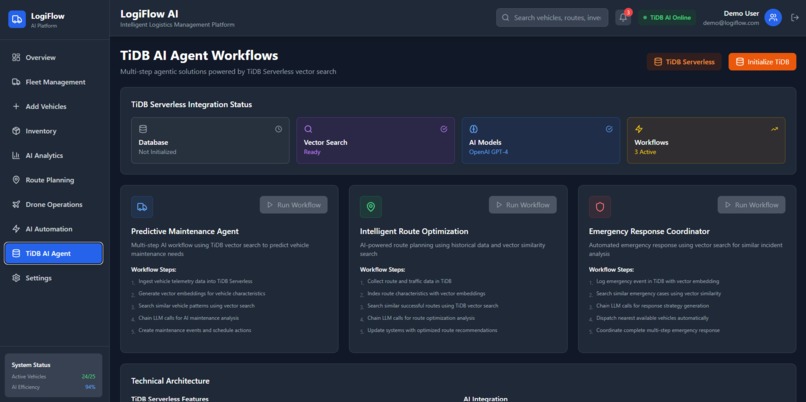Open Drone Operations sidebar item
The image size is (806, 402).
pyautogui.click(x=53, y=205)
